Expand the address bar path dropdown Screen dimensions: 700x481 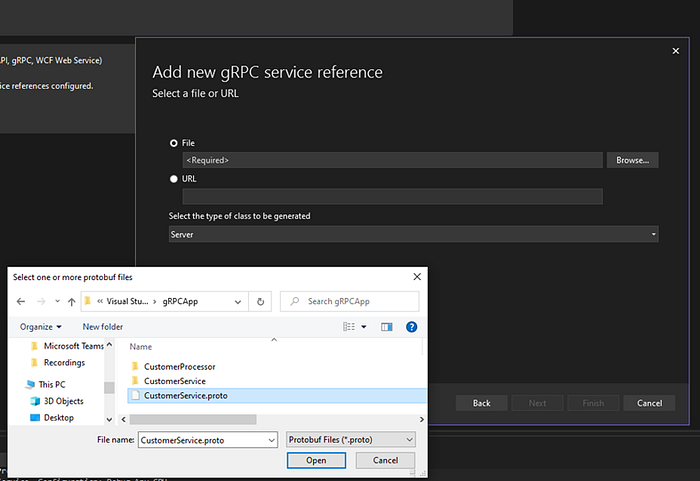(238, 302)
